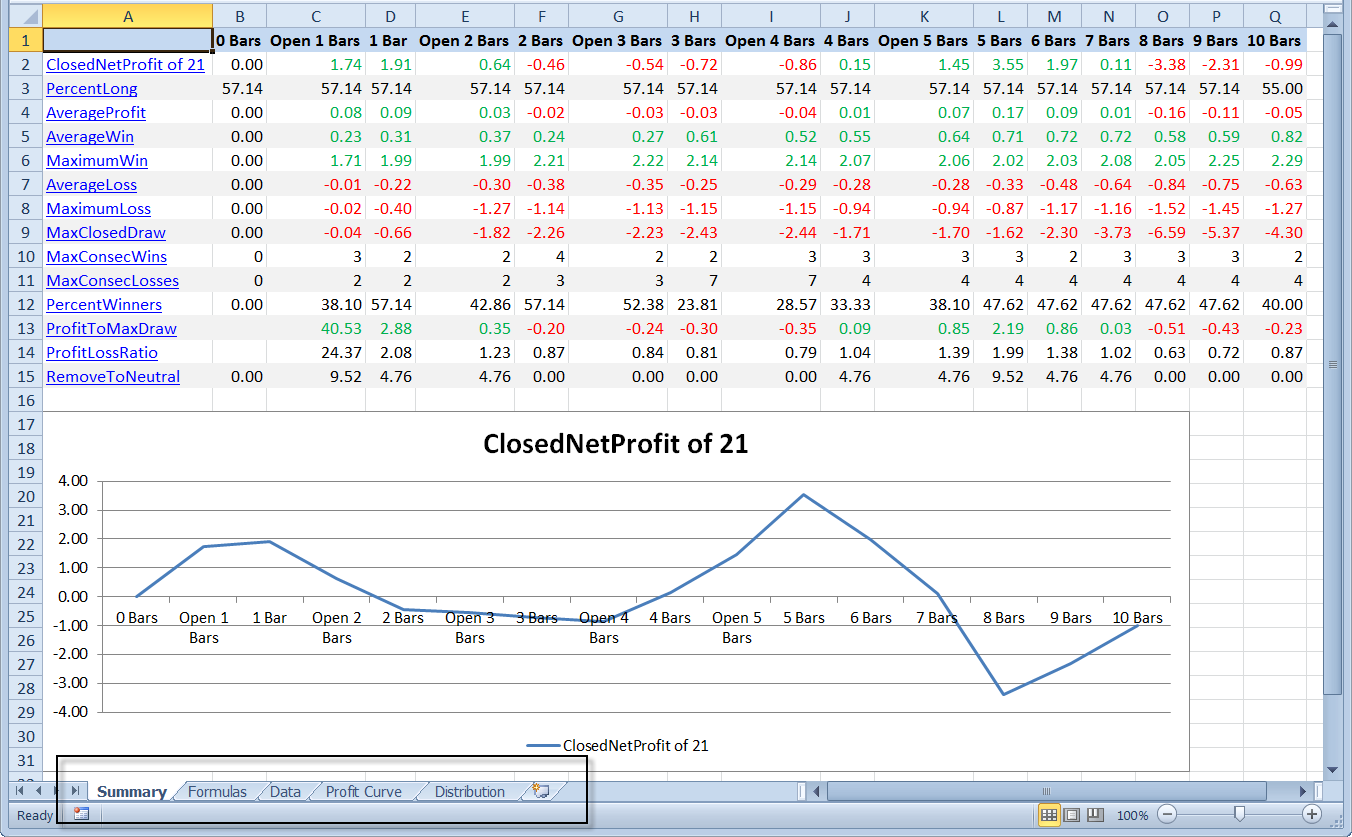Switch to Page Break Preview view
This screenshot has height=837, width=1352.
coord(1095,815)
